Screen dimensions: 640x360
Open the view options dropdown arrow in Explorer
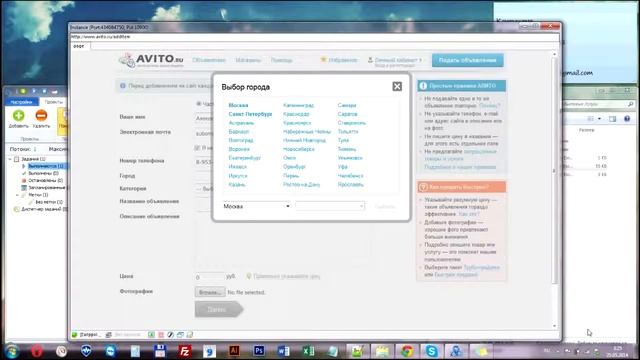(x=599, y=119)
